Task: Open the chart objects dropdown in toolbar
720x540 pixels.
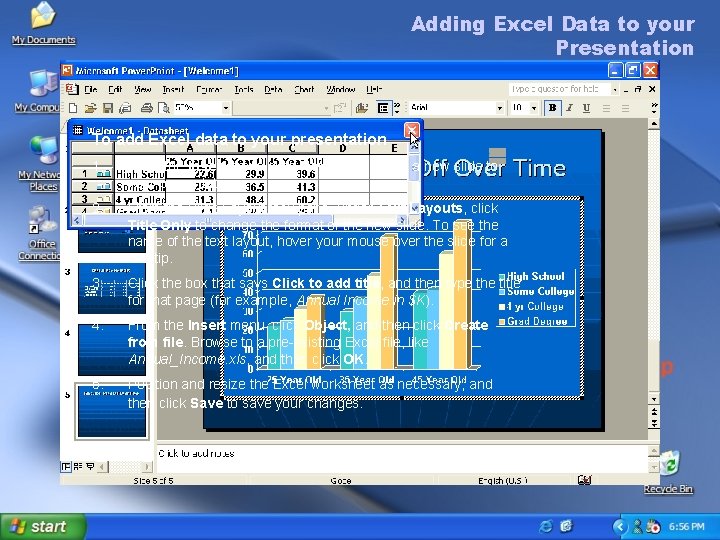Action: pos(326,108)
